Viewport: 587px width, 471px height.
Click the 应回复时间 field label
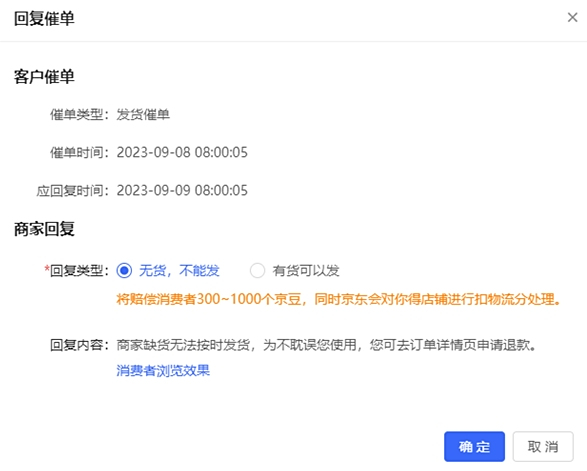73,191
